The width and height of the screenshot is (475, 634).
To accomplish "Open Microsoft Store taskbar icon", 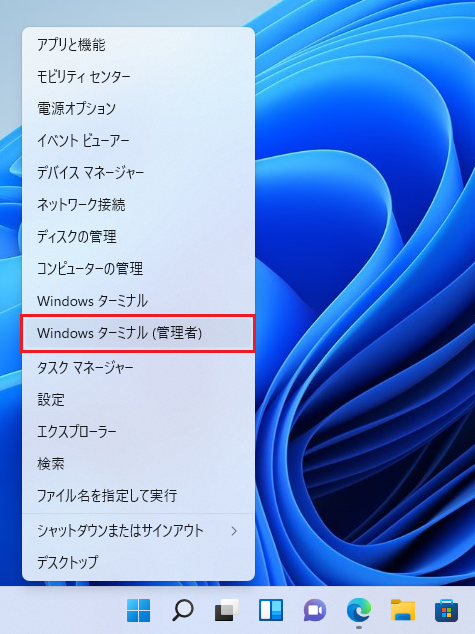I will tap(447, 611).
